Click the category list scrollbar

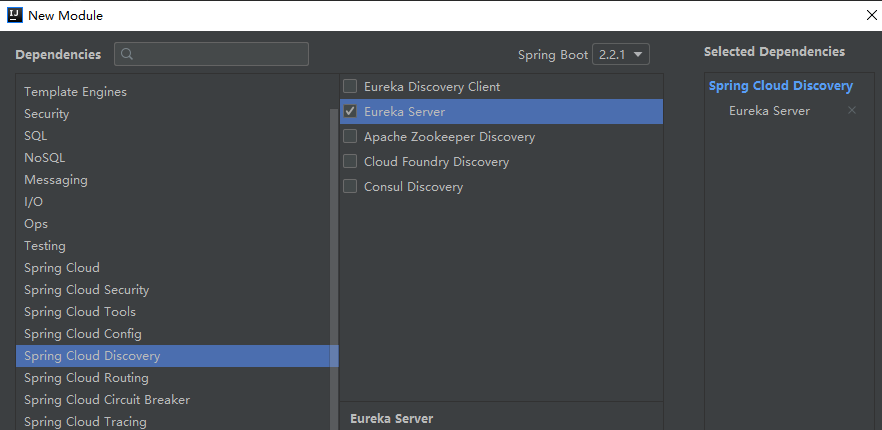point(334,269)
